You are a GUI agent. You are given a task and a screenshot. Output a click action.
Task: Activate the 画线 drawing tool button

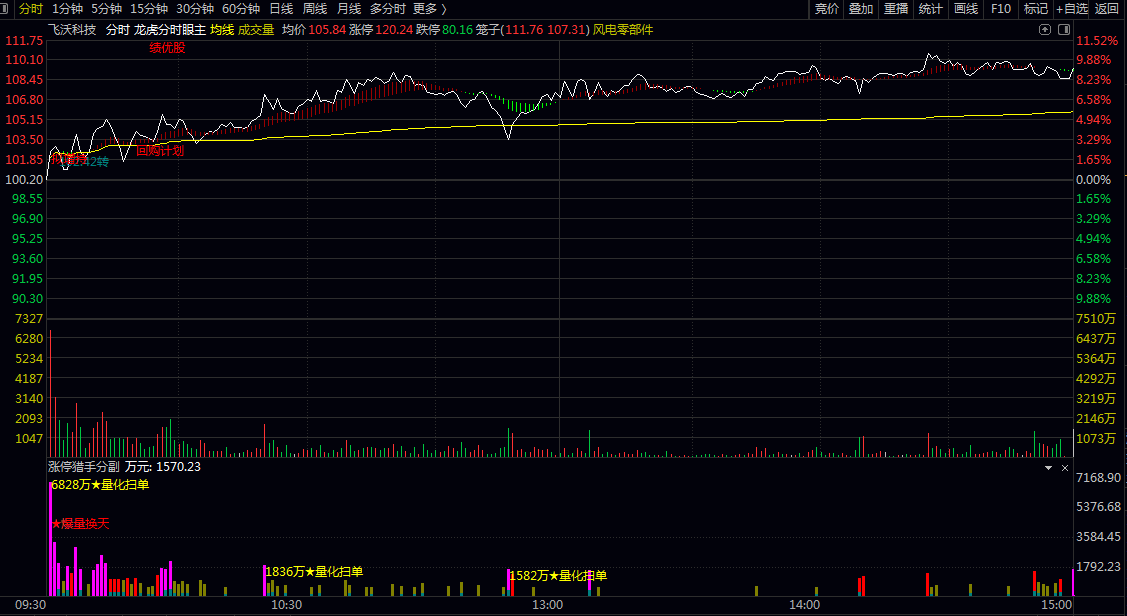(965, 9)
